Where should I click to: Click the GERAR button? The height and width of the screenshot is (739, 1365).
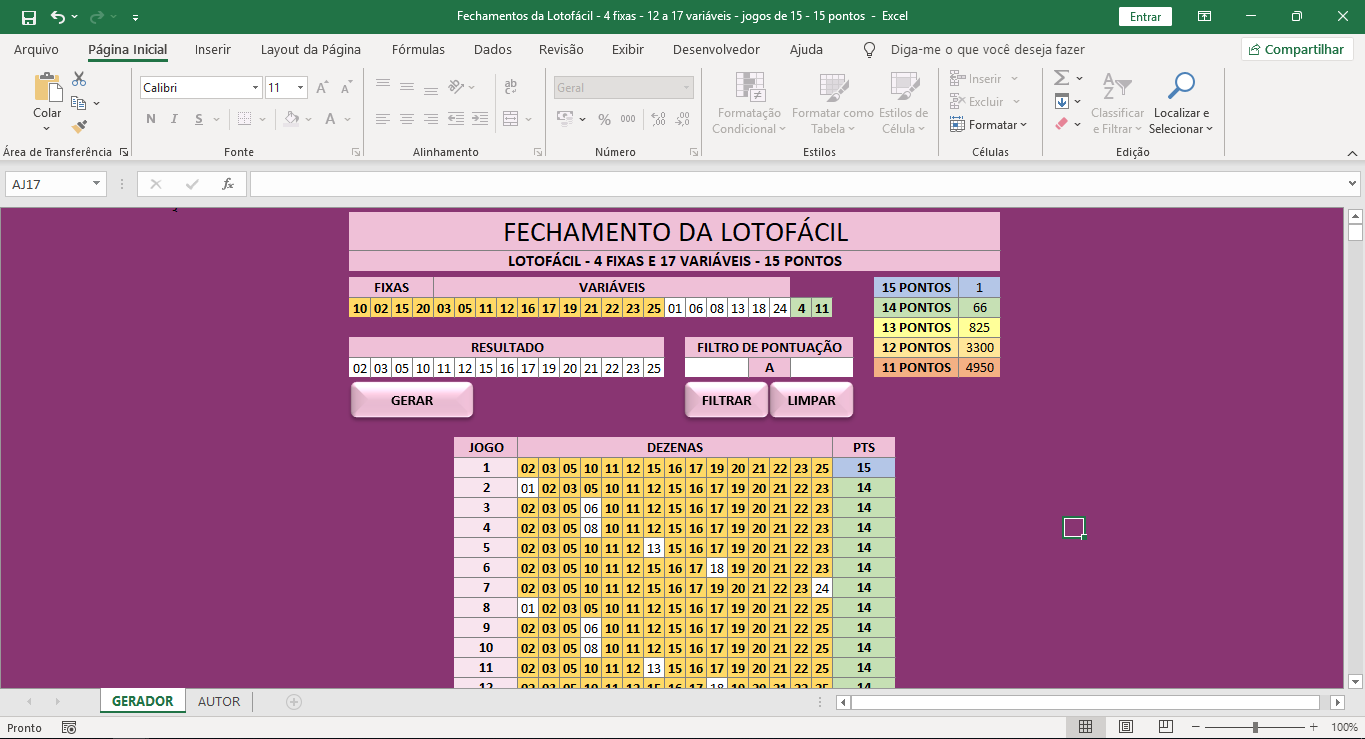tap(412, 400)
